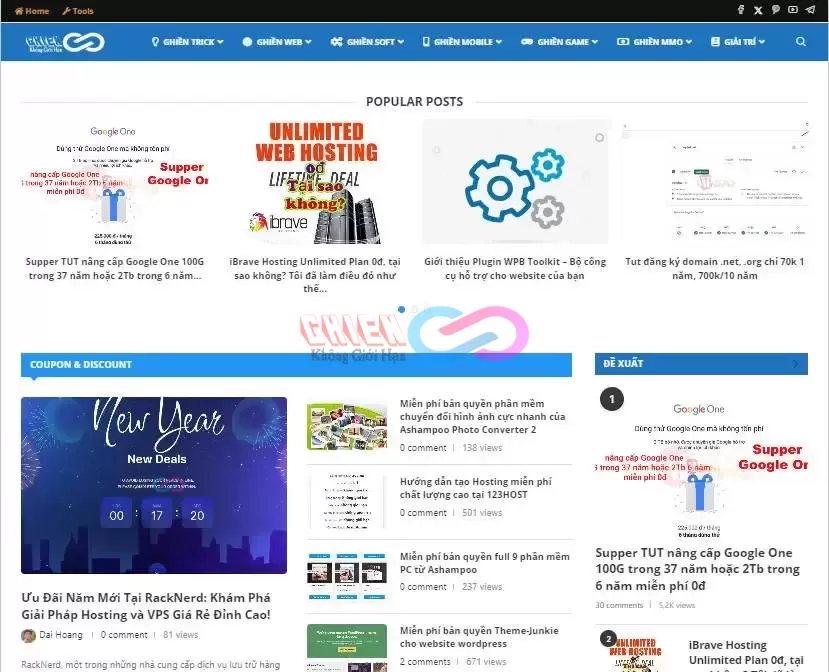Click the COUPON & DISCOUNT section heading

[81, 364]
